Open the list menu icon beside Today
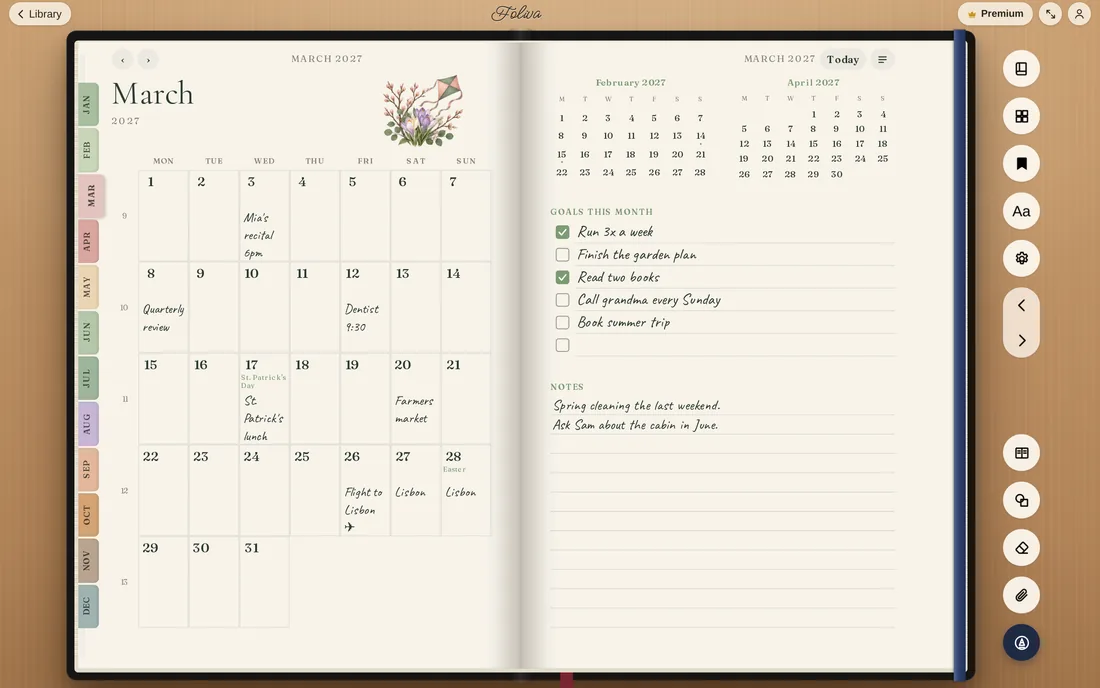This screenshot has height=688, width=1100. 883,60
